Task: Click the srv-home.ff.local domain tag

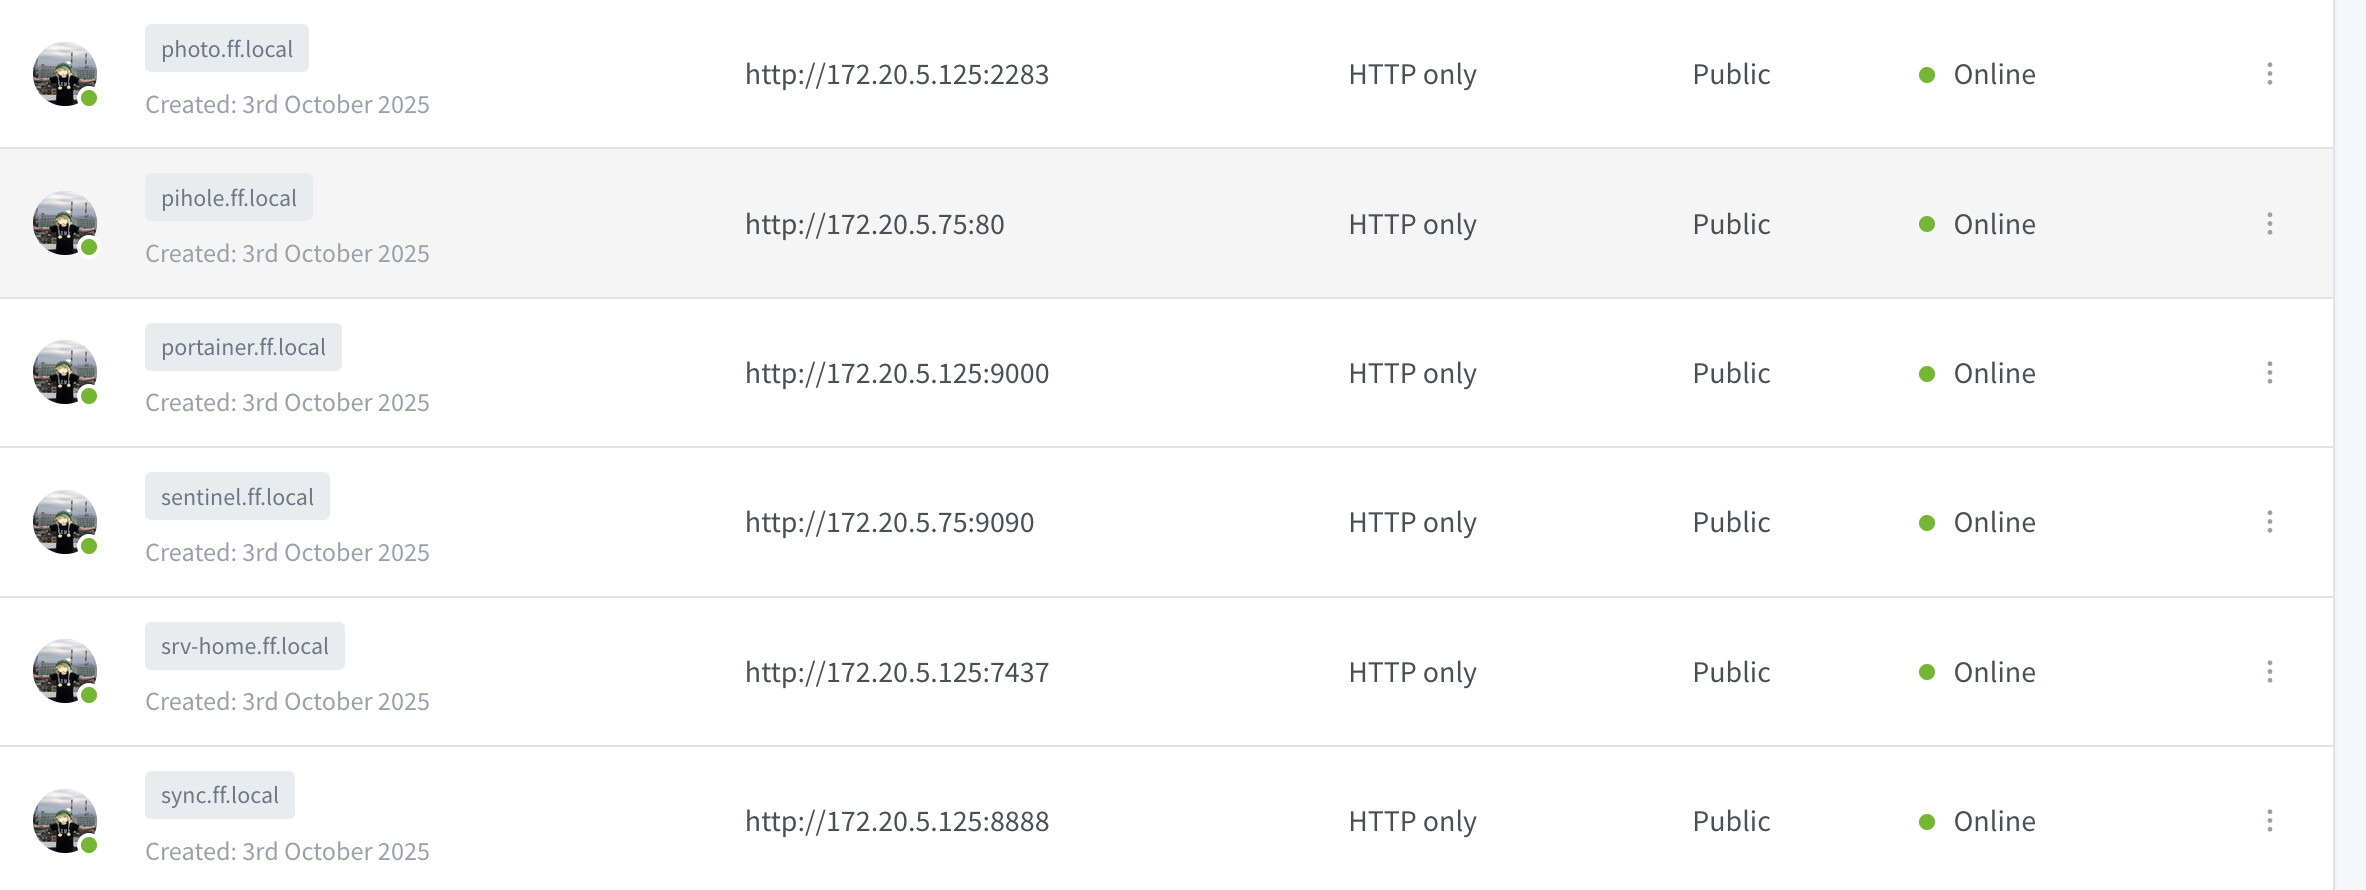Action: click(x=245, y=646)
